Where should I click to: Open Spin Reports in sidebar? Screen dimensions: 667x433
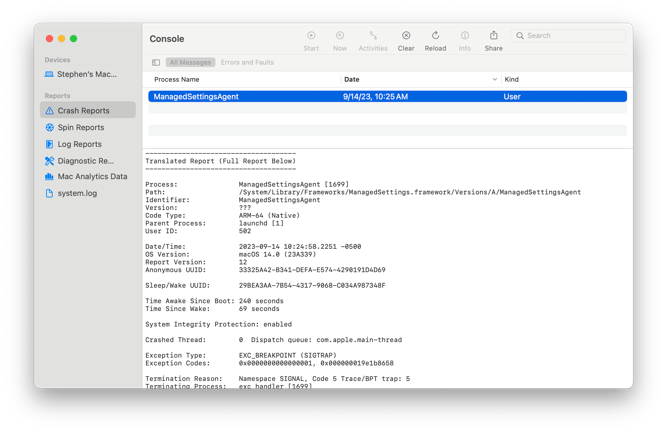click(x=88, y=127)
